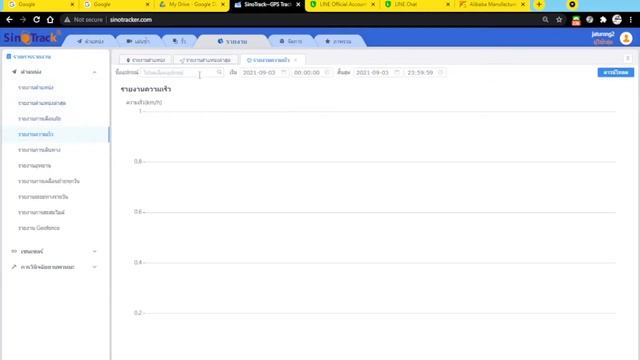Go back with the browser back arrow
The height and width of the screenshot is (360, 640).
9,20
